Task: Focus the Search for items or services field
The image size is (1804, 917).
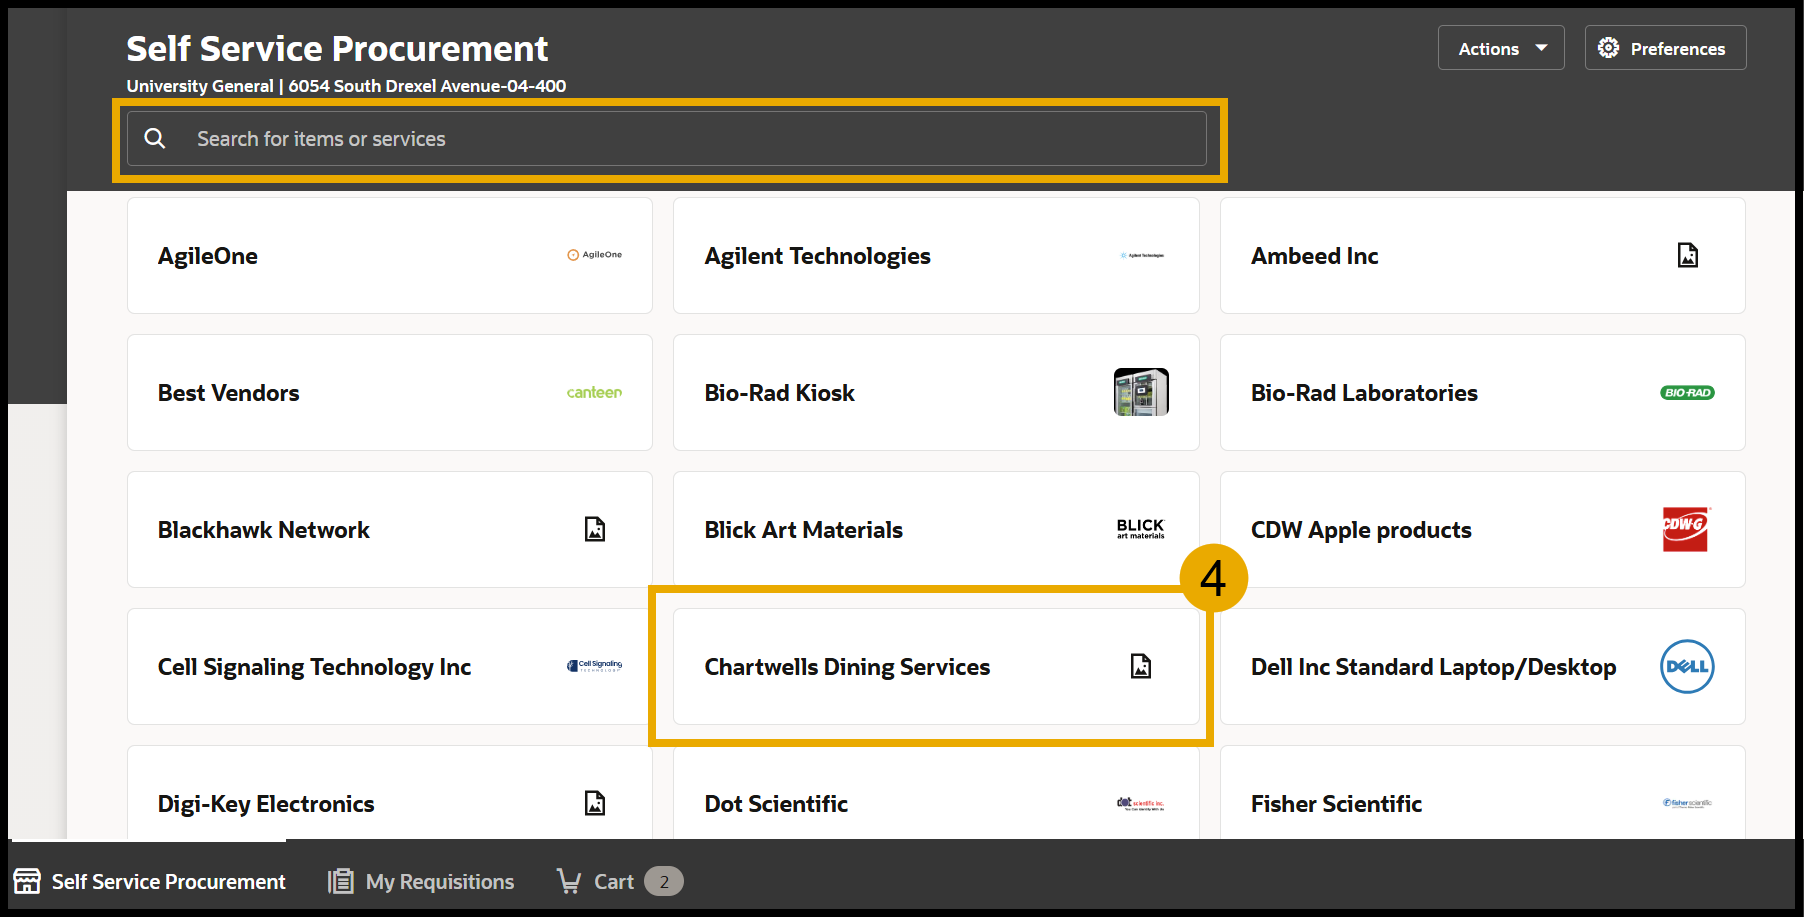Action: tap(667, 139)
